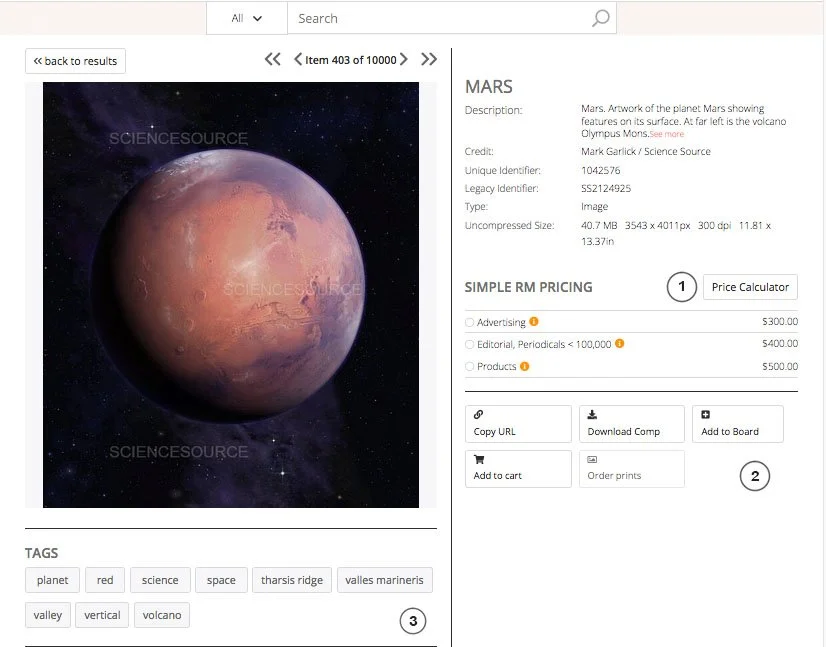Go to next item arrow

[x=404, y=59]
